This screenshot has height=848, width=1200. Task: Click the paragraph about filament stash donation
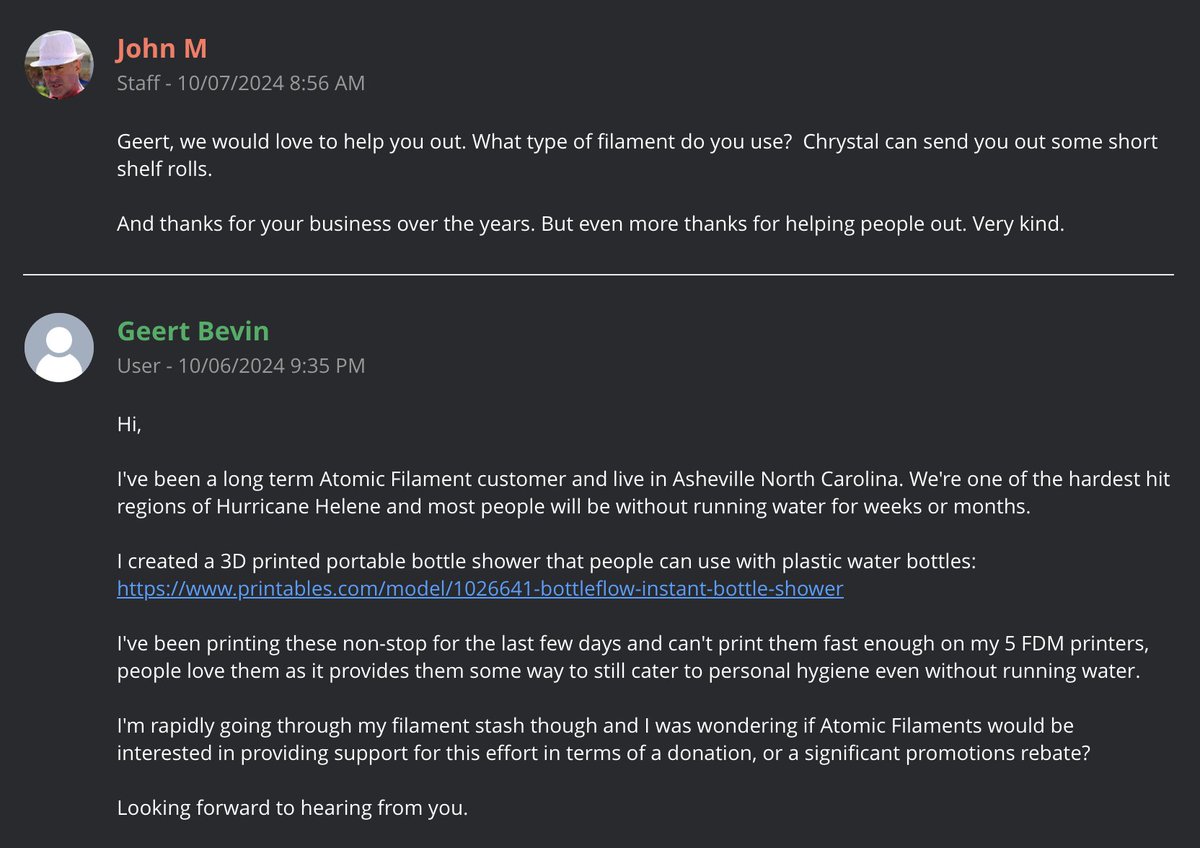tap(603, 739)
